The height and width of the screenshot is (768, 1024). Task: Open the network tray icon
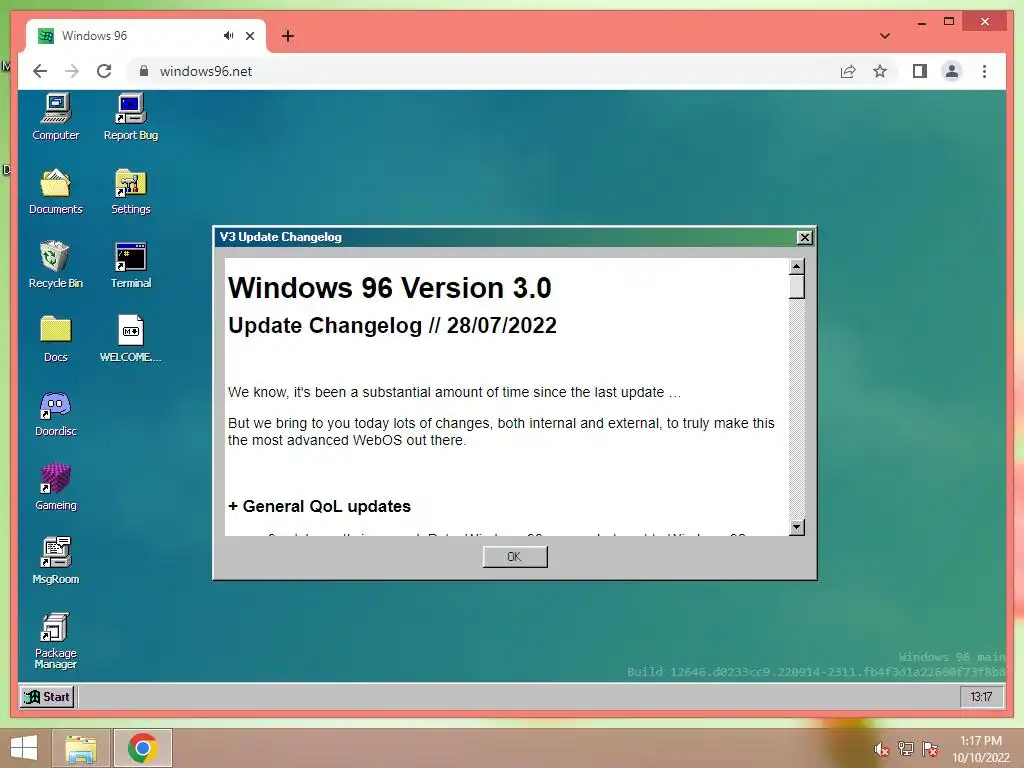pyautogui.click(x=905, y=748)
